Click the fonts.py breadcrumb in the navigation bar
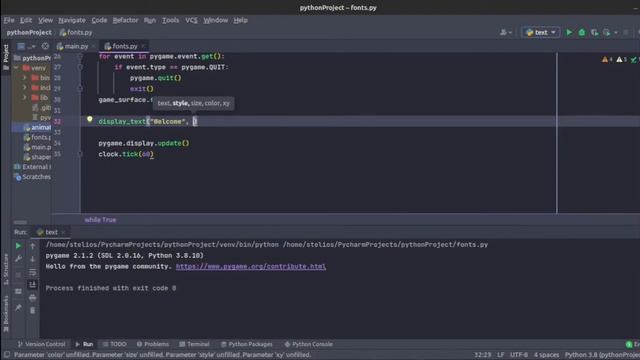640x360 pixels. point(76,32)
